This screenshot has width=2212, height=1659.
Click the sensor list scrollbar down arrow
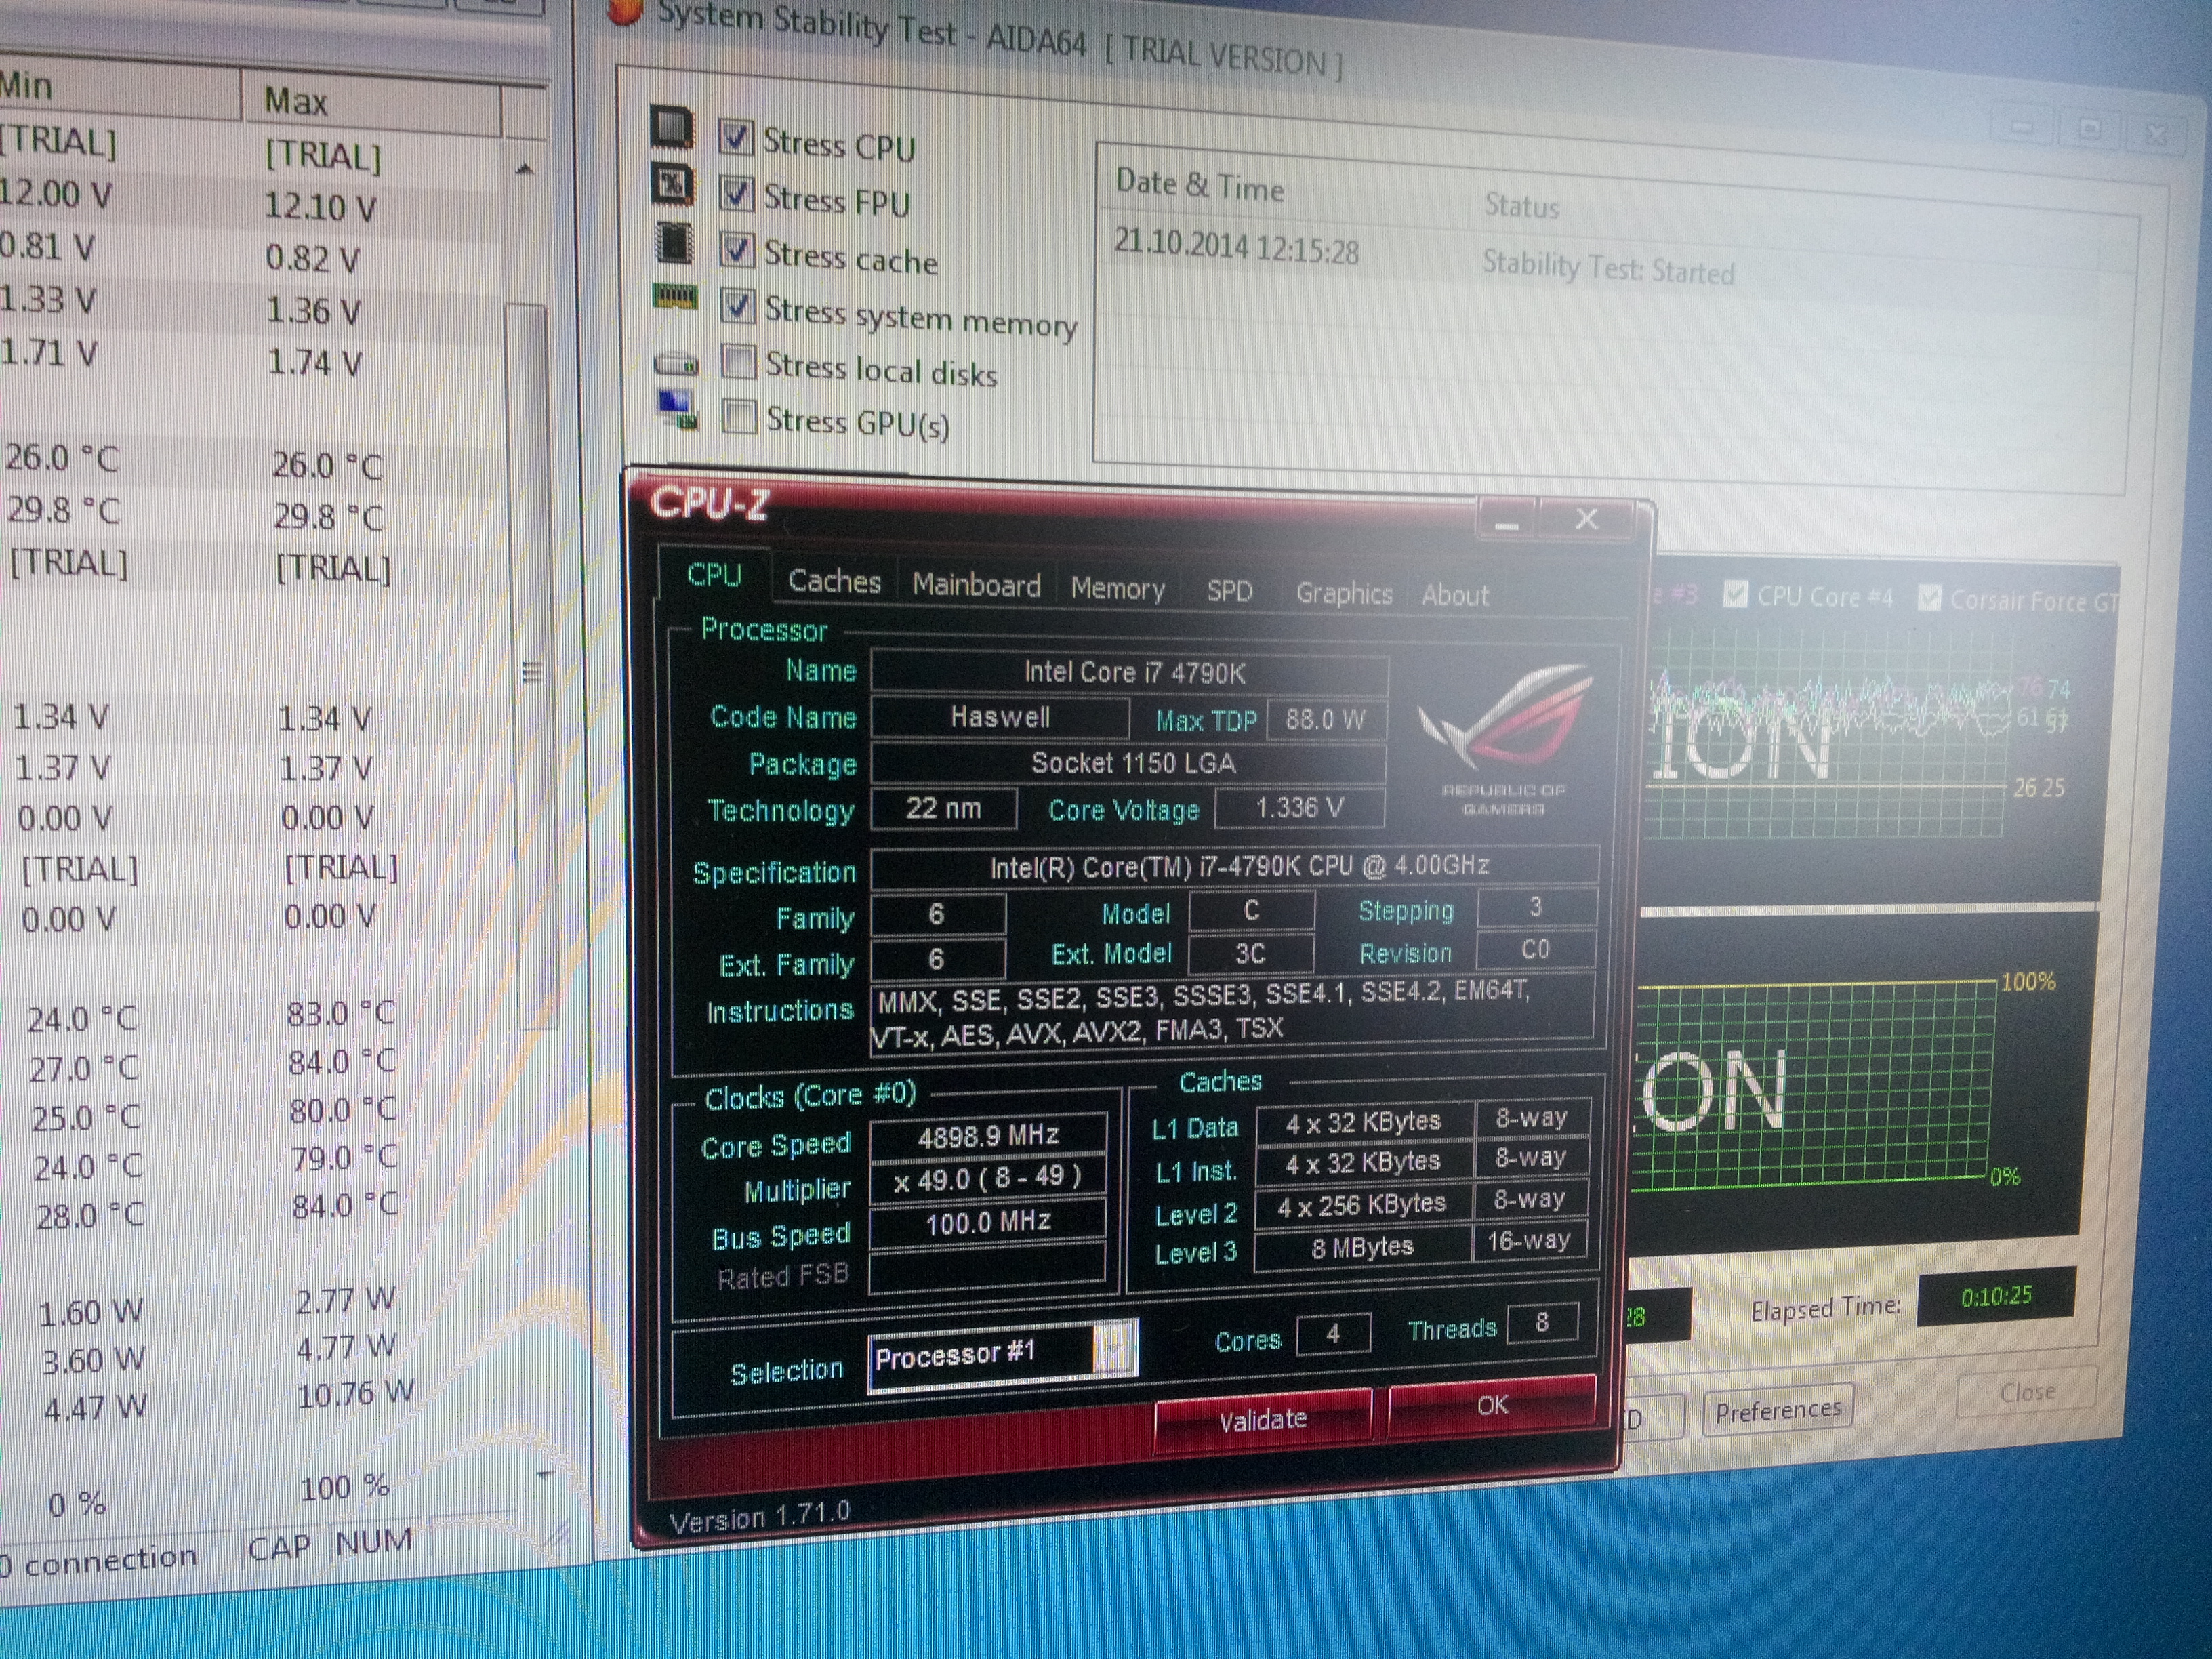pos(545,1474)
